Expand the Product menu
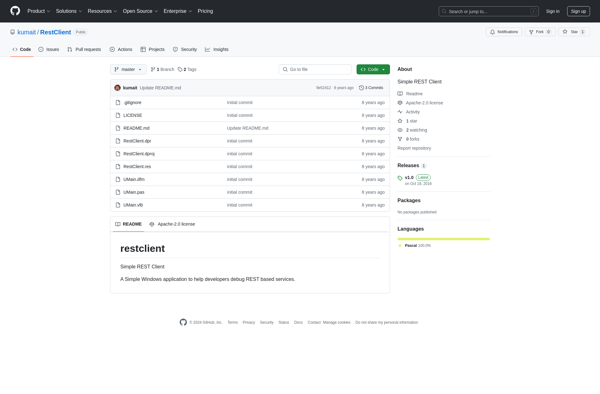Screen dimensions: 600x394 (x=39, y=11)
